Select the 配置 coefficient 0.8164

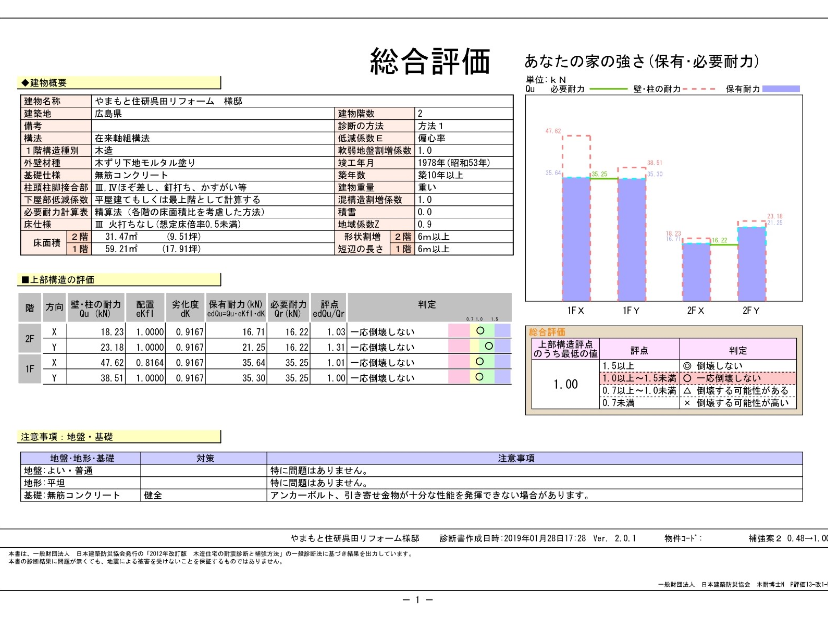[x=150, y=362]
